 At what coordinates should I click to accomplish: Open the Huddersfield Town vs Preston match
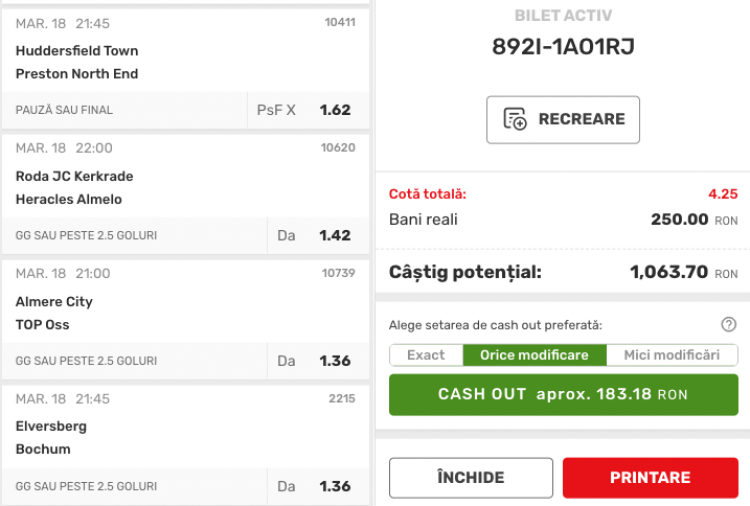[x=77, y=62]
